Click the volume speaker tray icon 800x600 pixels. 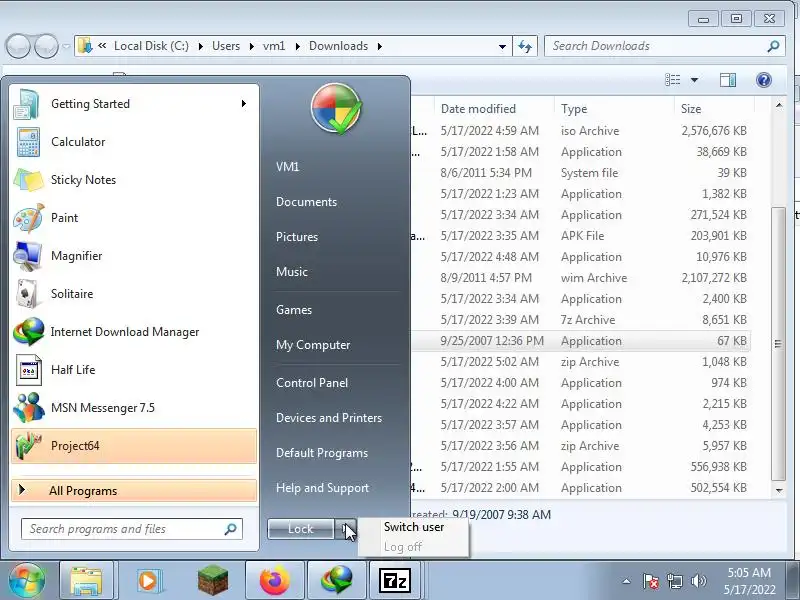[698, 581]
